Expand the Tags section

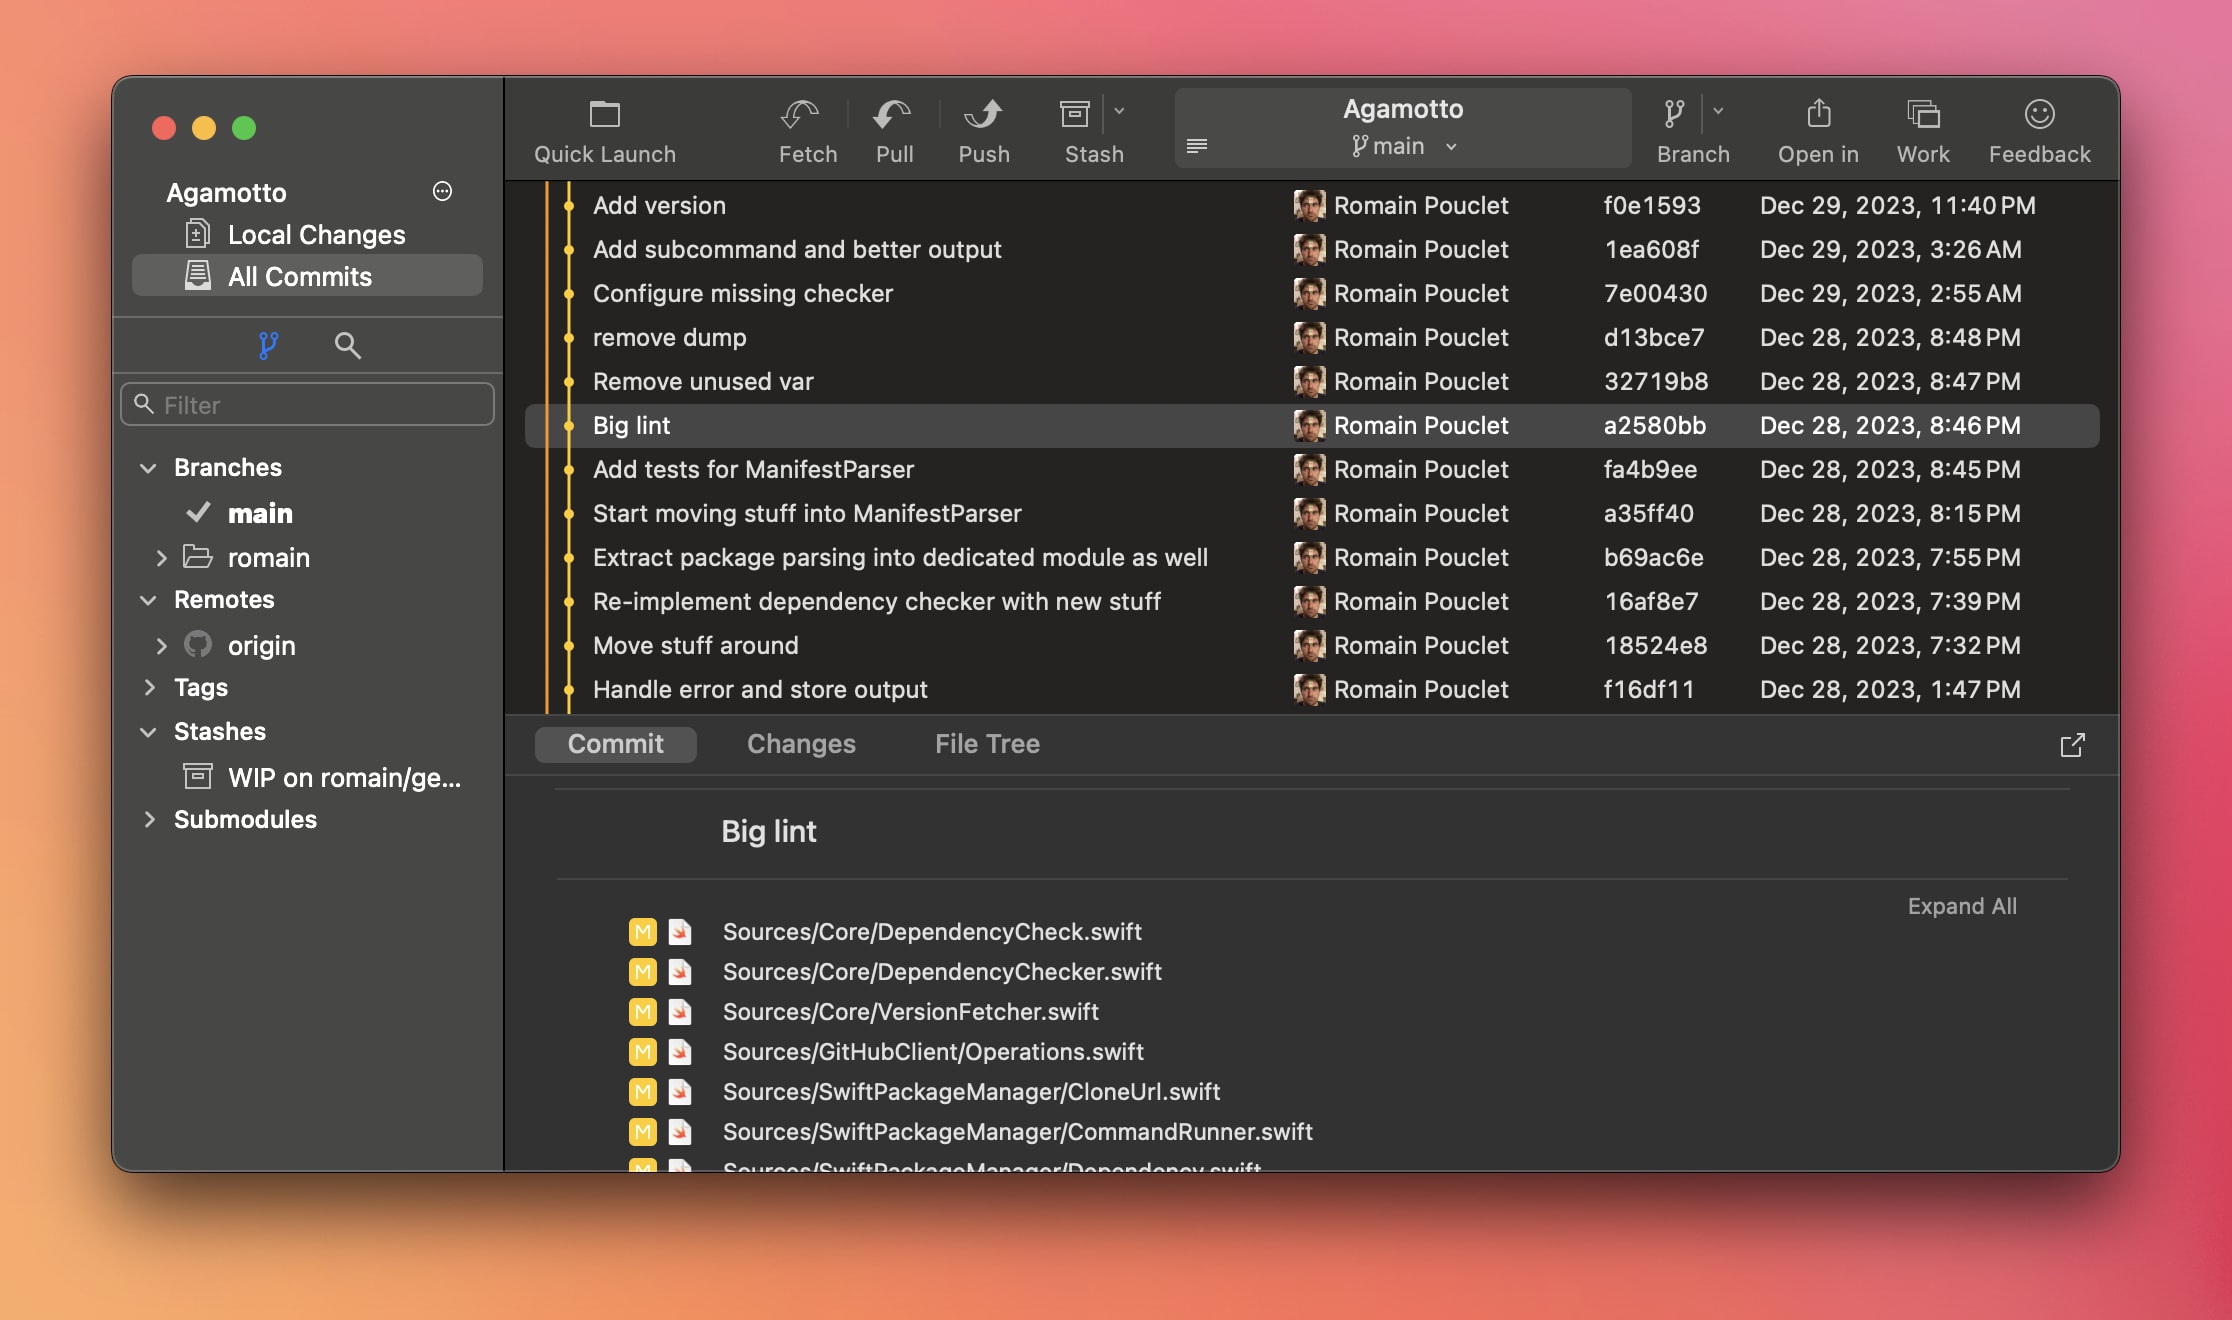point(150,687)
